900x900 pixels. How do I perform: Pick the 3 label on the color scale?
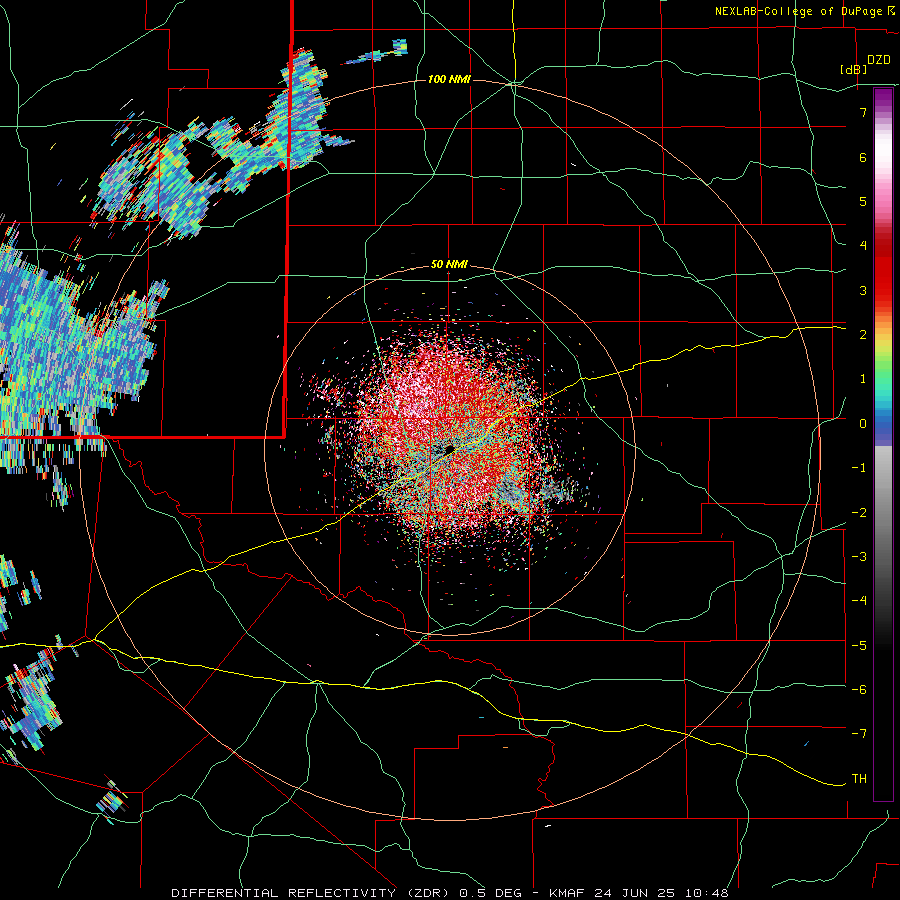pyautogui.click(x=863, y=290)
